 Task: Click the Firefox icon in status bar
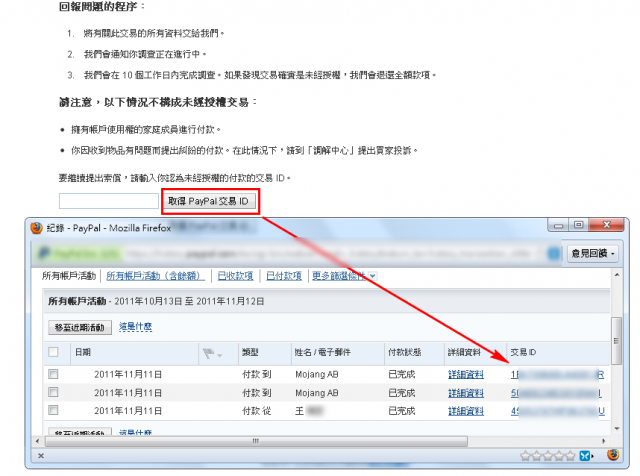[x=613, y=455]
